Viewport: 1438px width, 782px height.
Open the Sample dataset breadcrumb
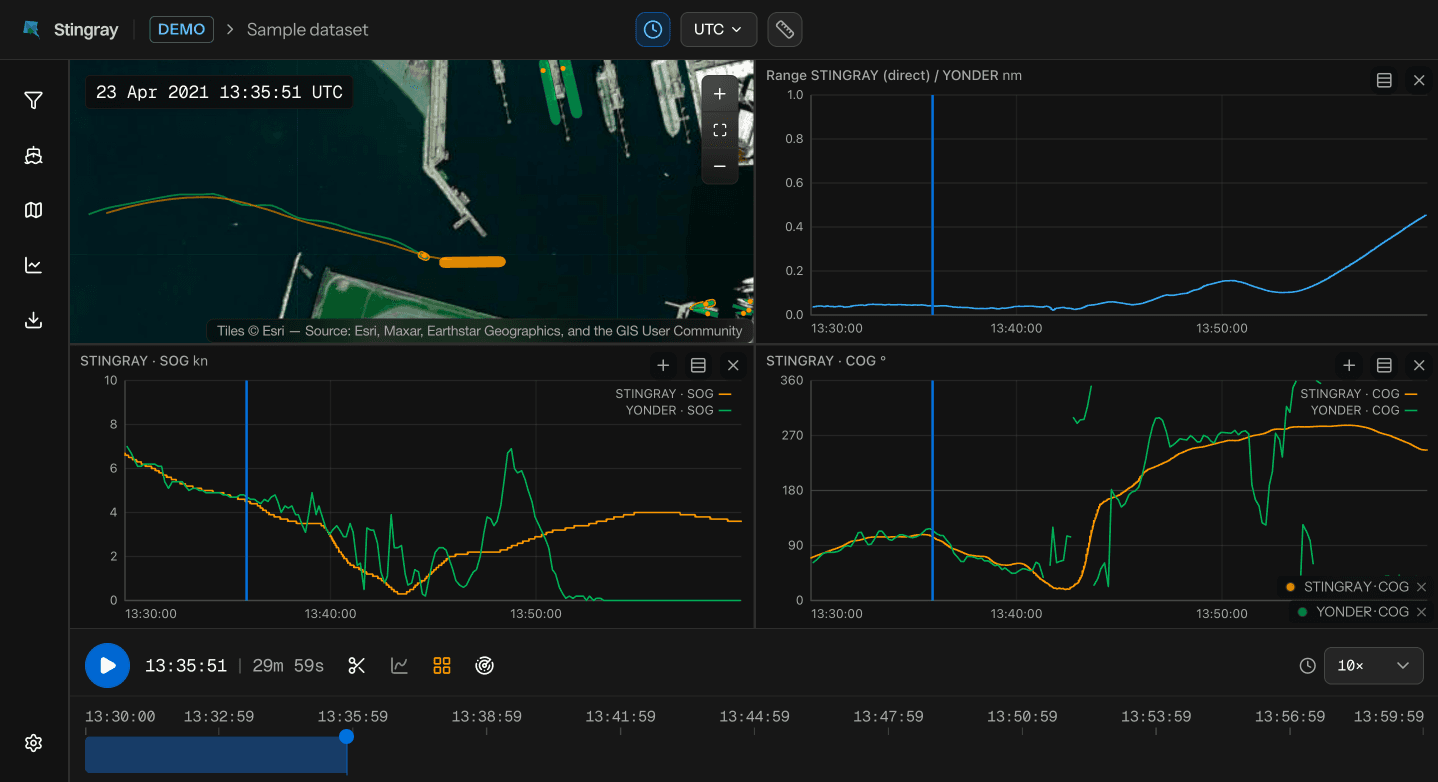coord(307,30)
